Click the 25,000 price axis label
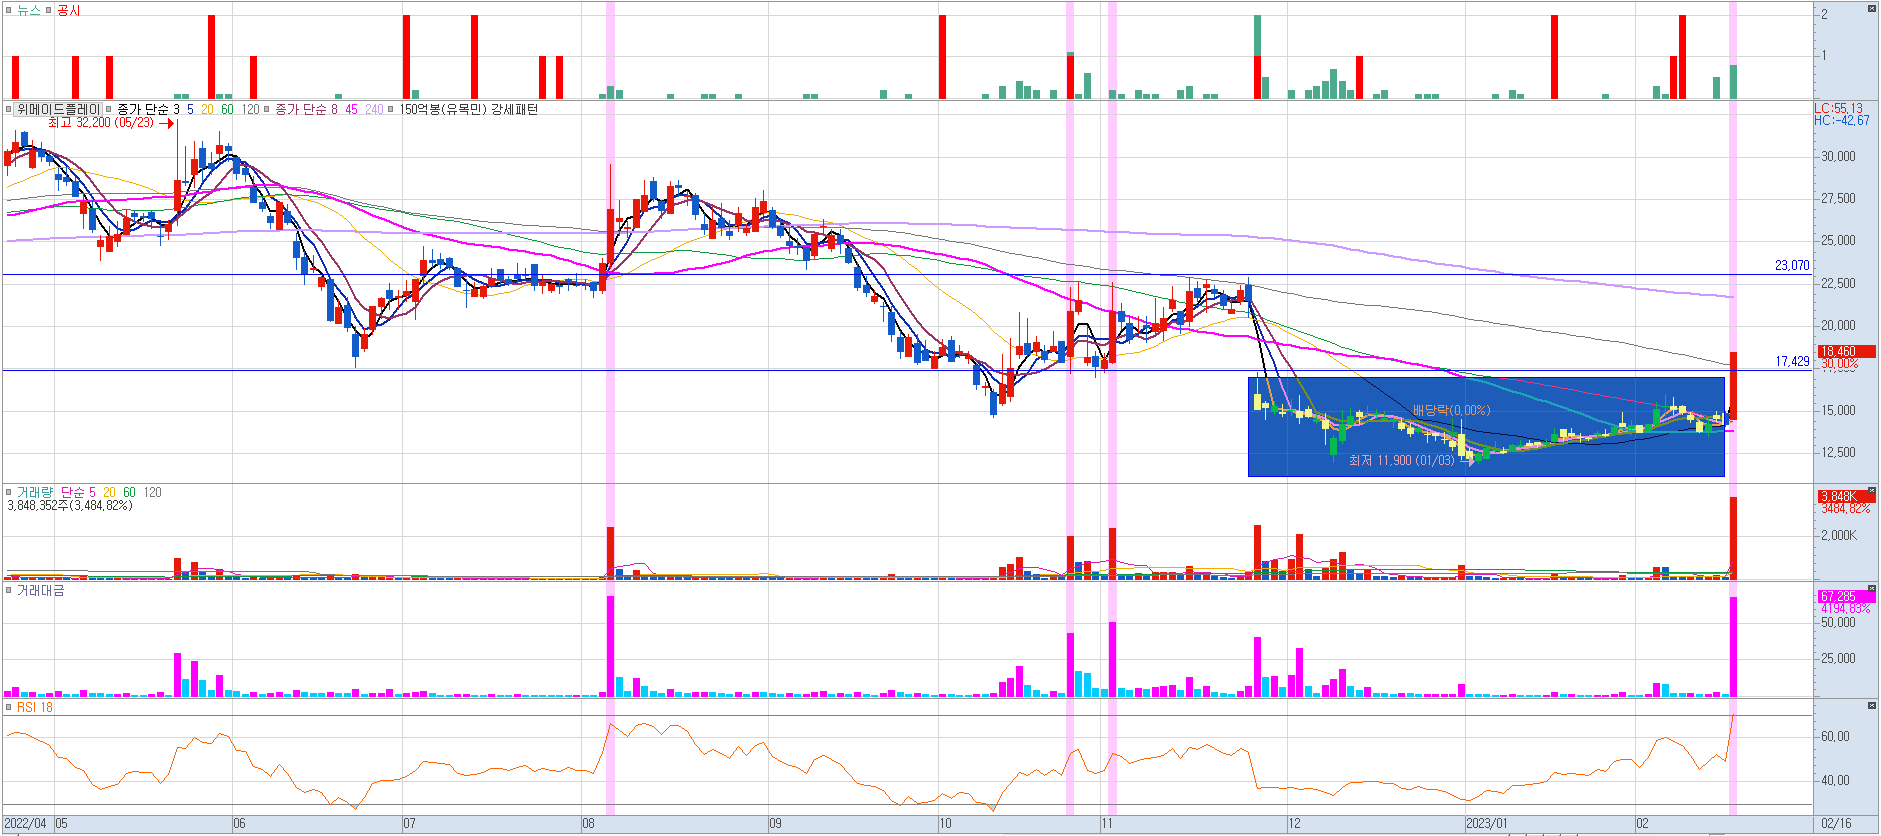This screenshot has width=1881, height=836. [1838, 240]
